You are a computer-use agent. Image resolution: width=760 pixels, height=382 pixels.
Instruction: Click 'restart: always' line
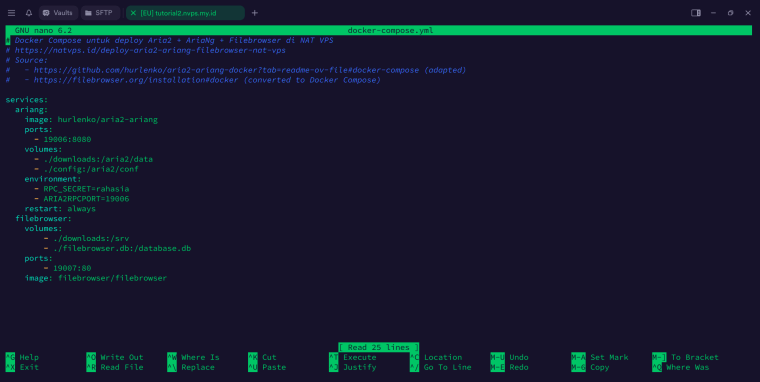click(60, 209)
